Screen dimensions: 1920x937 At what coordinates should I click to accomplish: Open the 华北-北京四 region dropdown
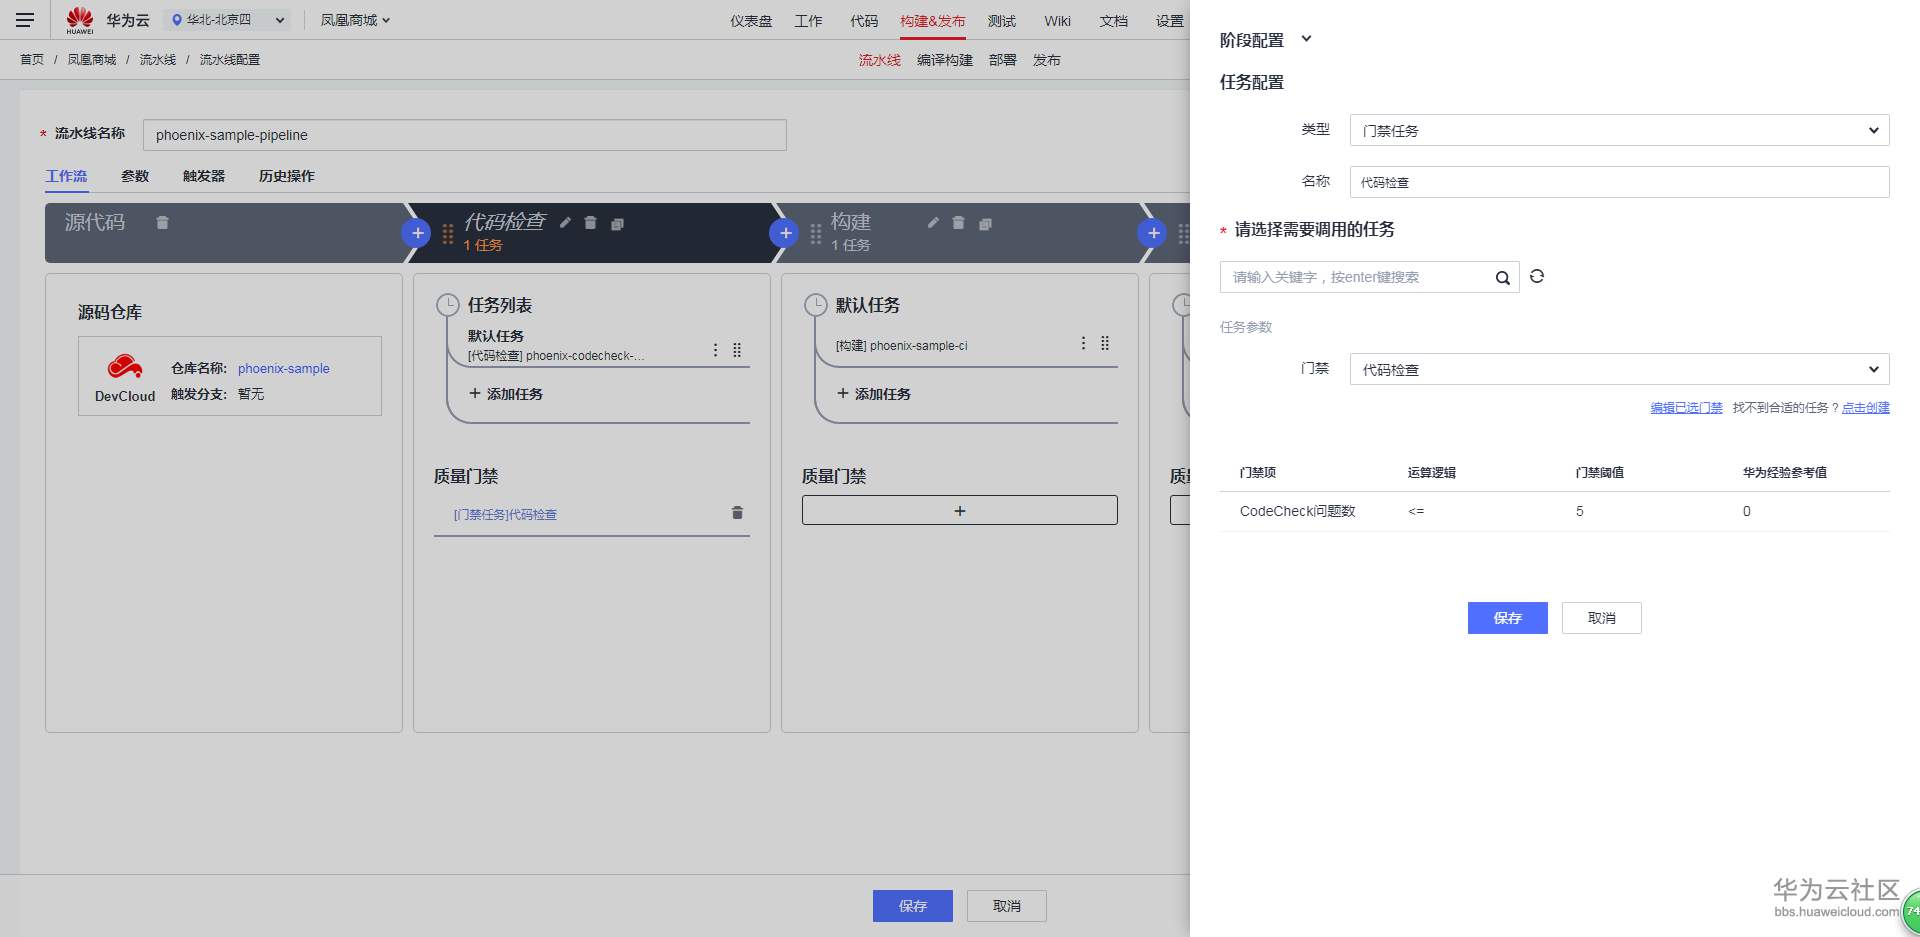click(228, 20)
